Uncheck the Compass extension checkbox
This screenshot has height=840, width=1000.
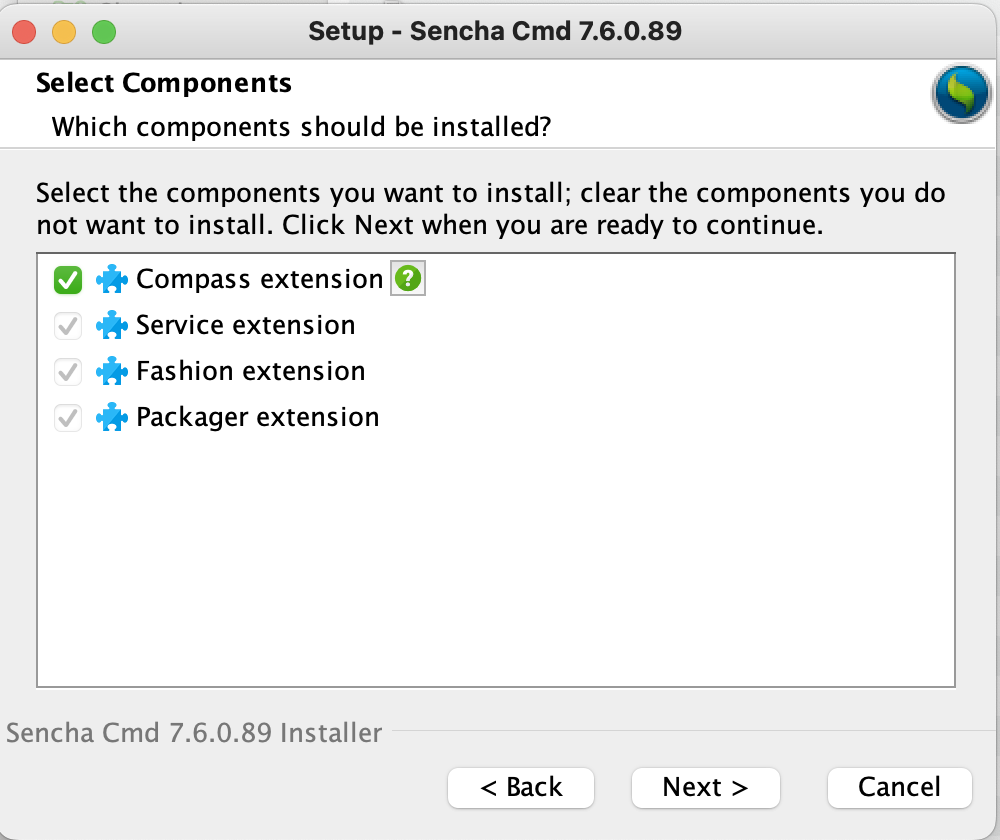(68, 281)
